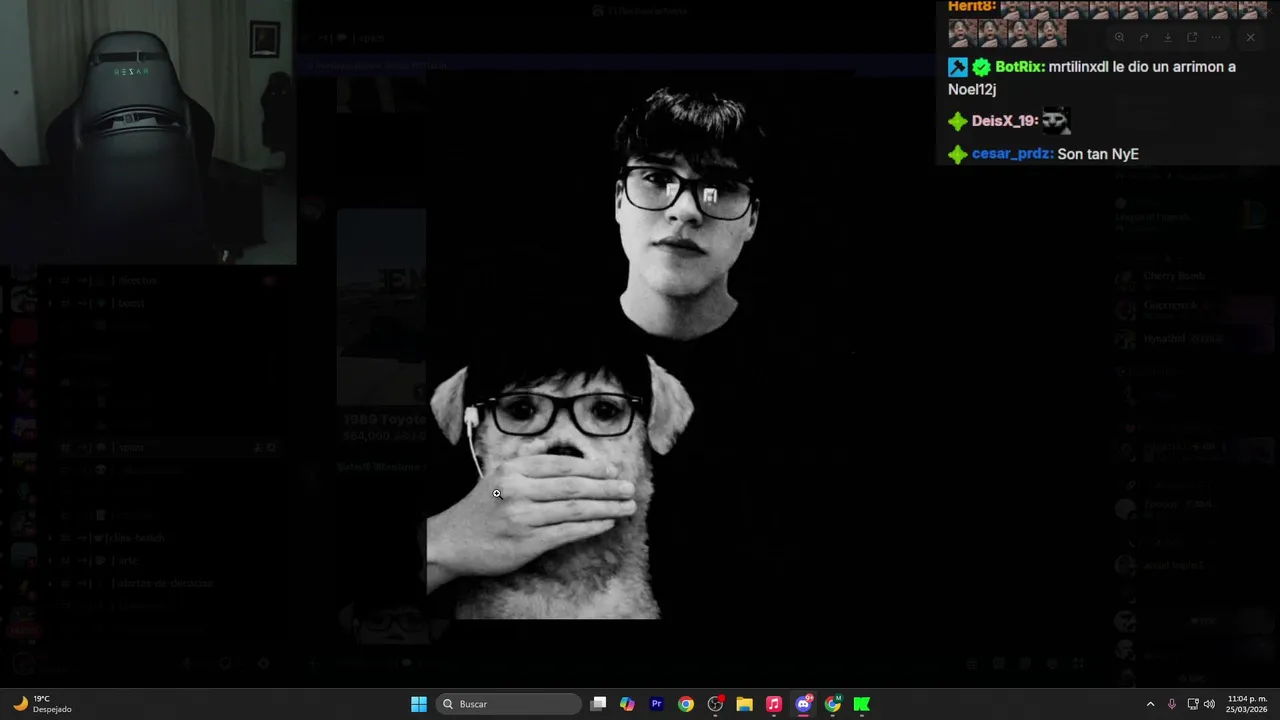
Task: Open Adobe Premiere Pro from taskbar
Action: (656, 704)
